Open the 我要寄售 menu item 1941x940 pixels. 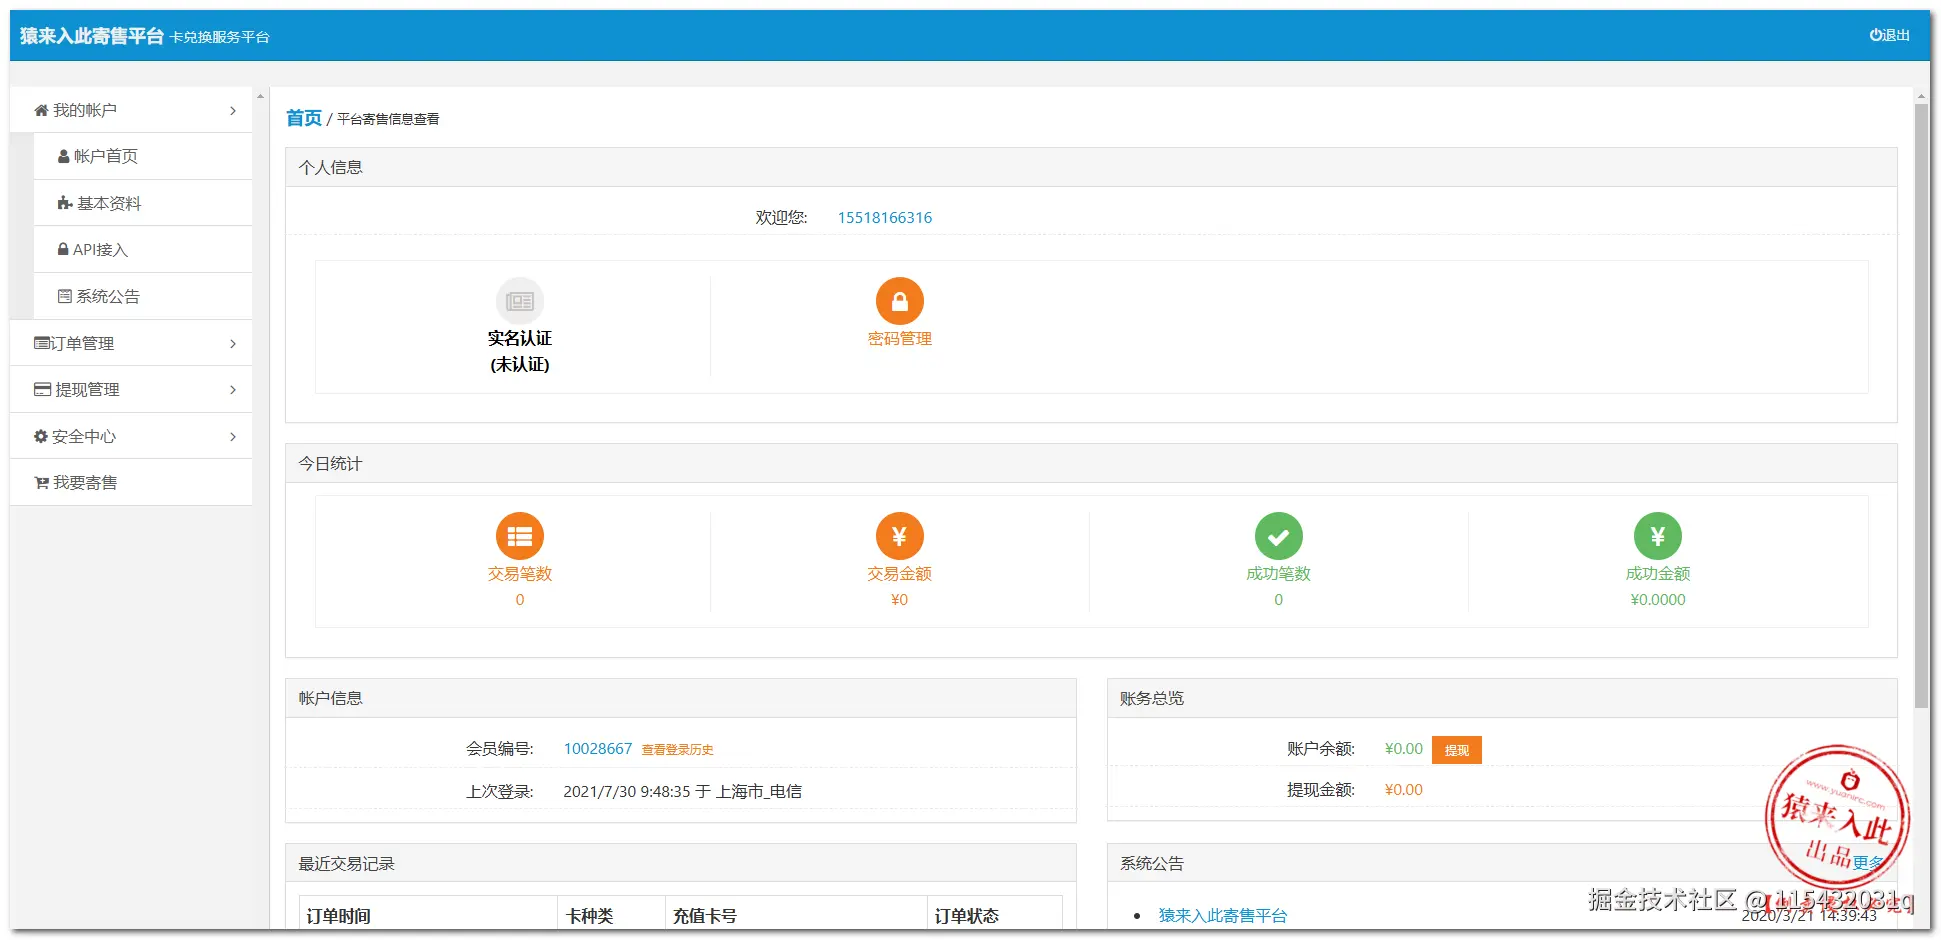[x=131, y=483]
